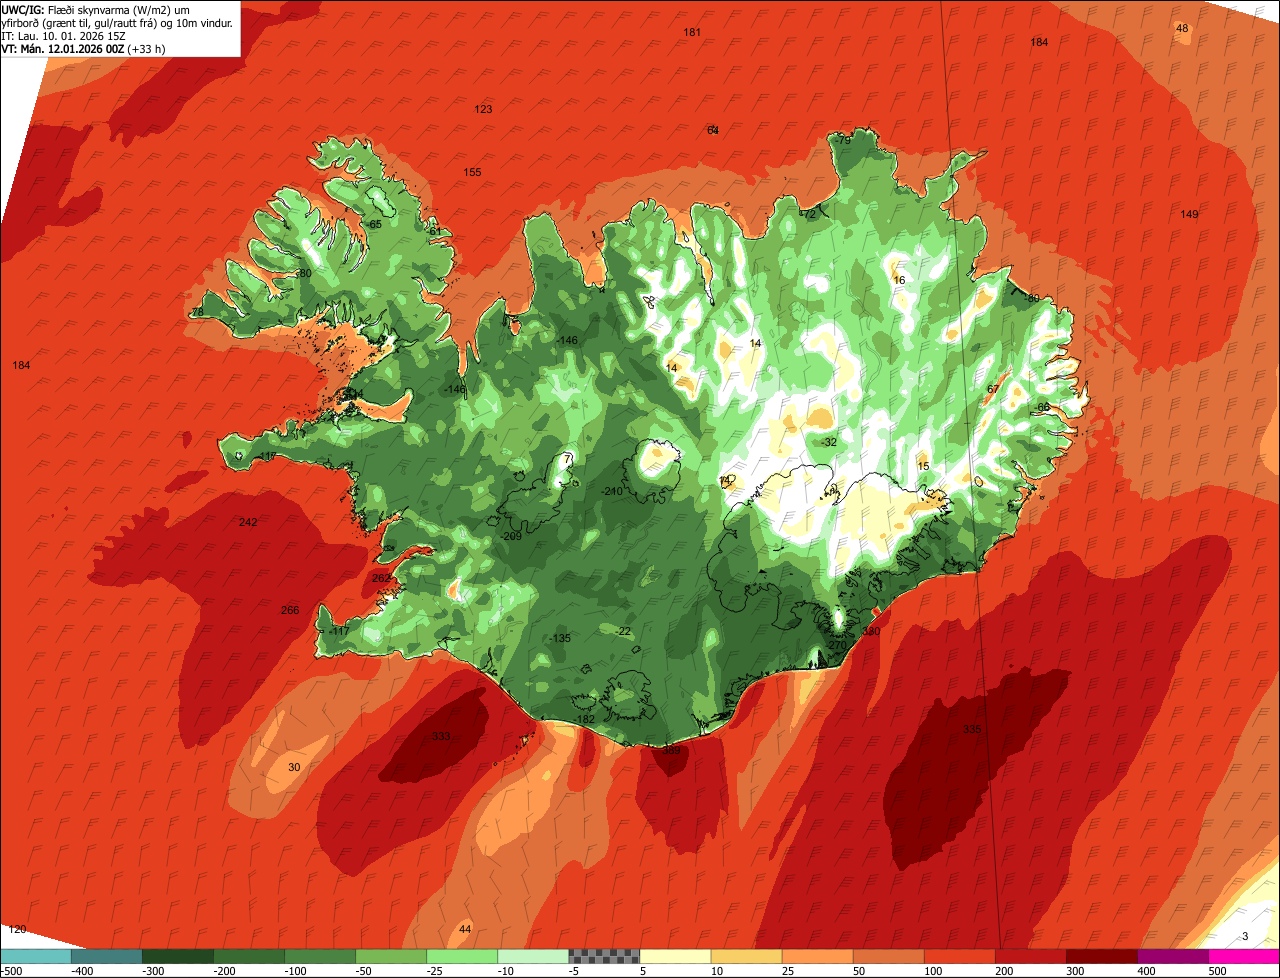Viewport: 1280px width, 978px height.
Task: Select the value 78 at the western tip
Action: (197, 312)
